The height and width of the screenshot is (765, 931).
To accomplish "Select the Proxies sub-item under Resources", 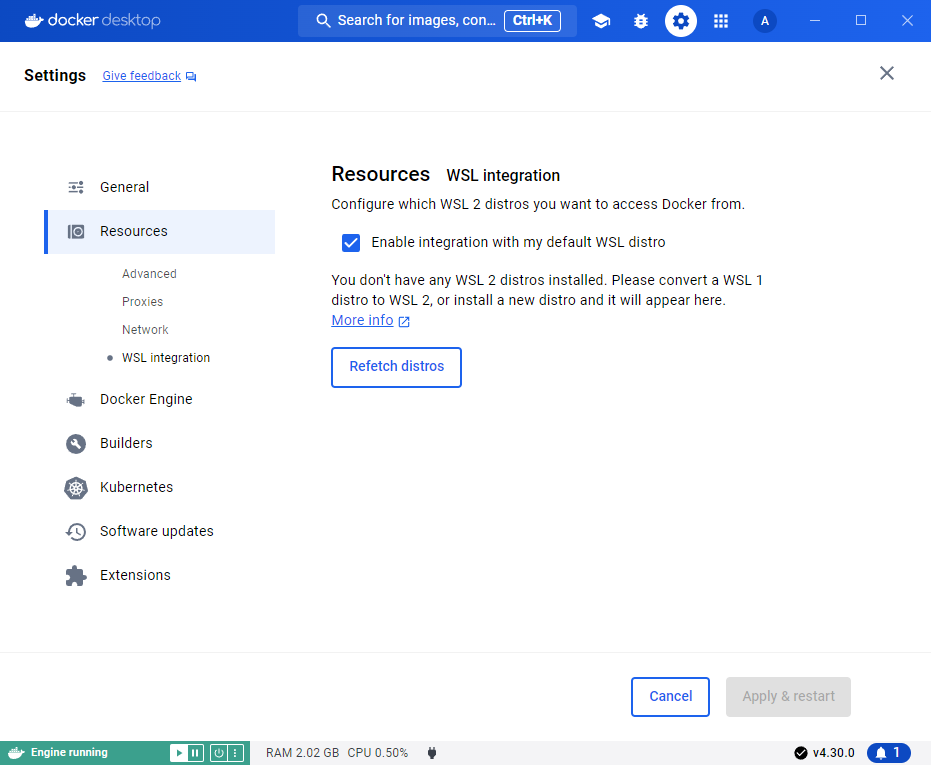I will [142, 302].
